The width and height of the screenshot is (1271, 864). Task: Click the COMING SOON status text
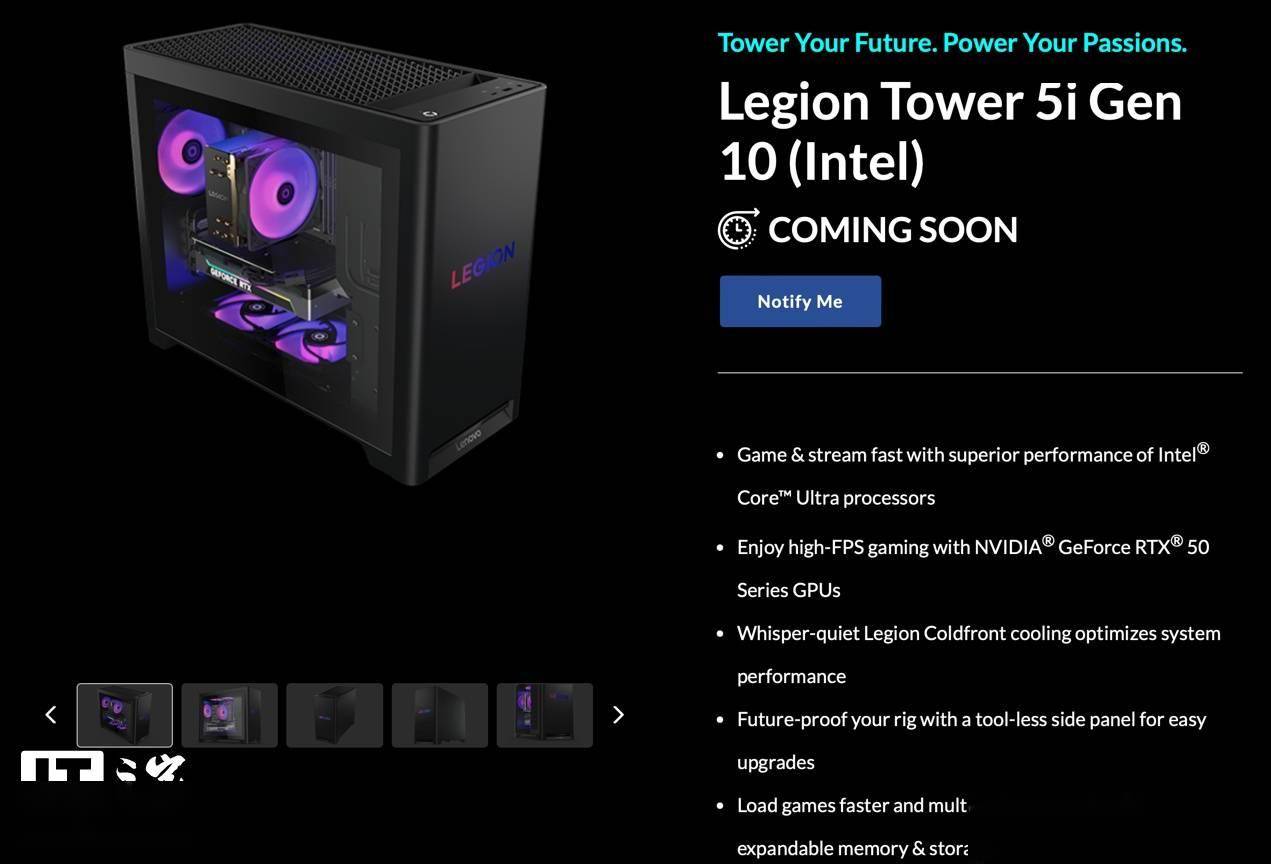[x=893, y=230]
